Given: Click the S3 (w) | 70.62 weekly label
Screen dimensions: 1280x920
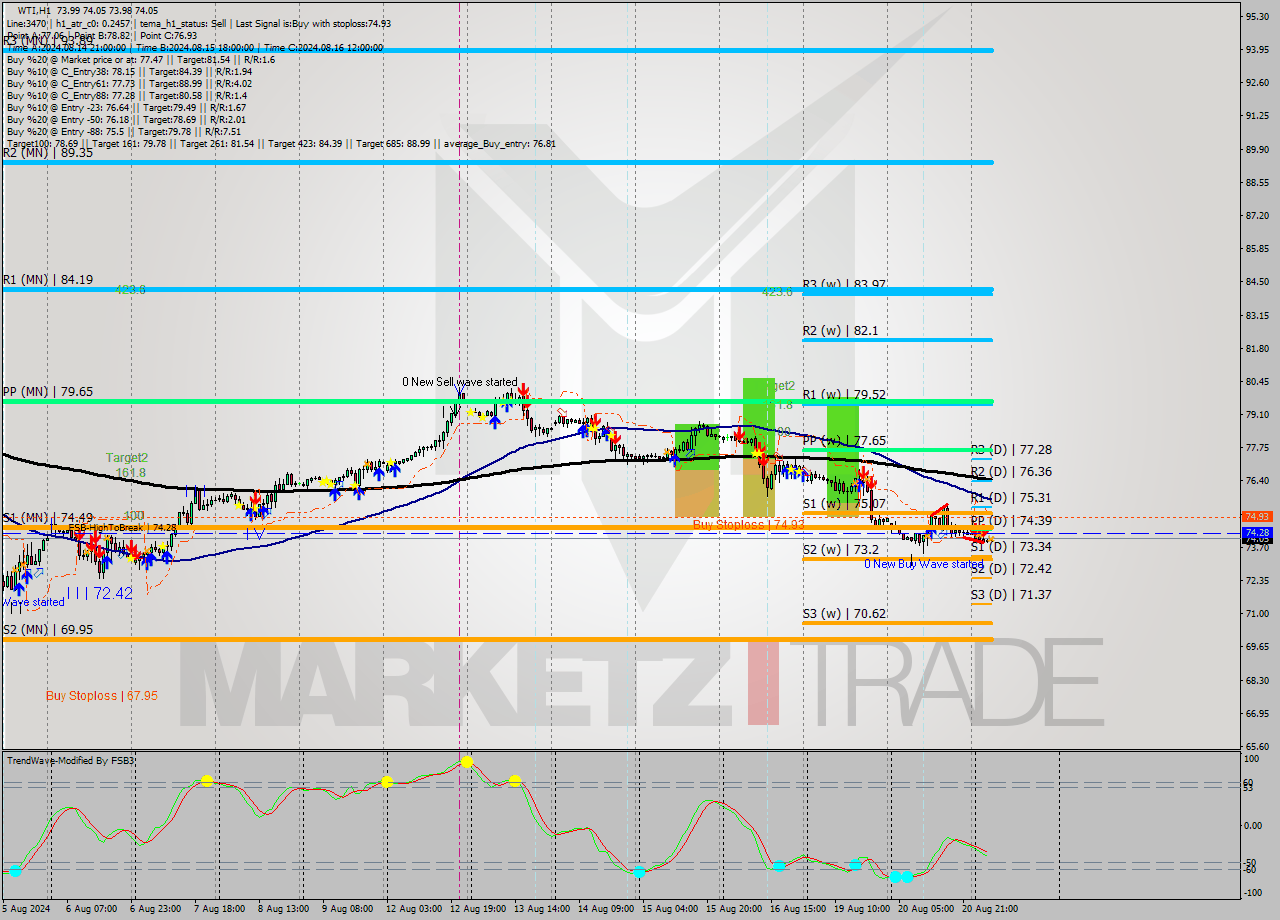Looking at the screenshot, I should click(x=844, y=614).
